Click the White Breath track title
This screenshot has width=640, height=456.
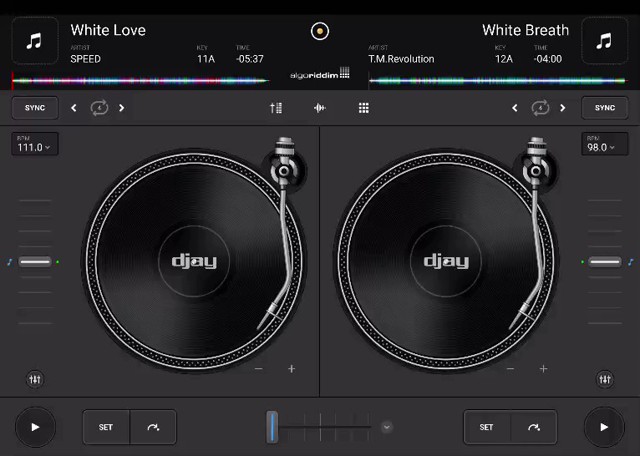click(x=525, y=30)
